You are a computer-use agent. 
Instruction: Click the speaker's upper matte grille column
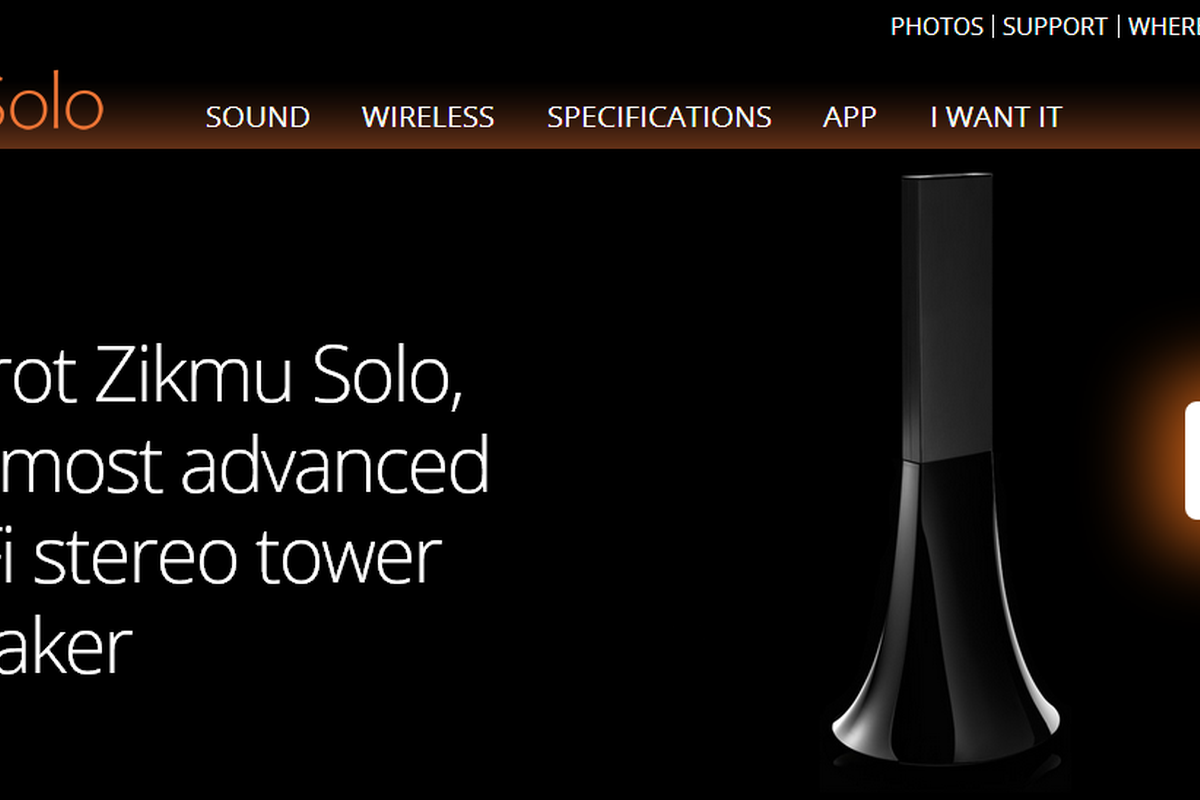946,315
